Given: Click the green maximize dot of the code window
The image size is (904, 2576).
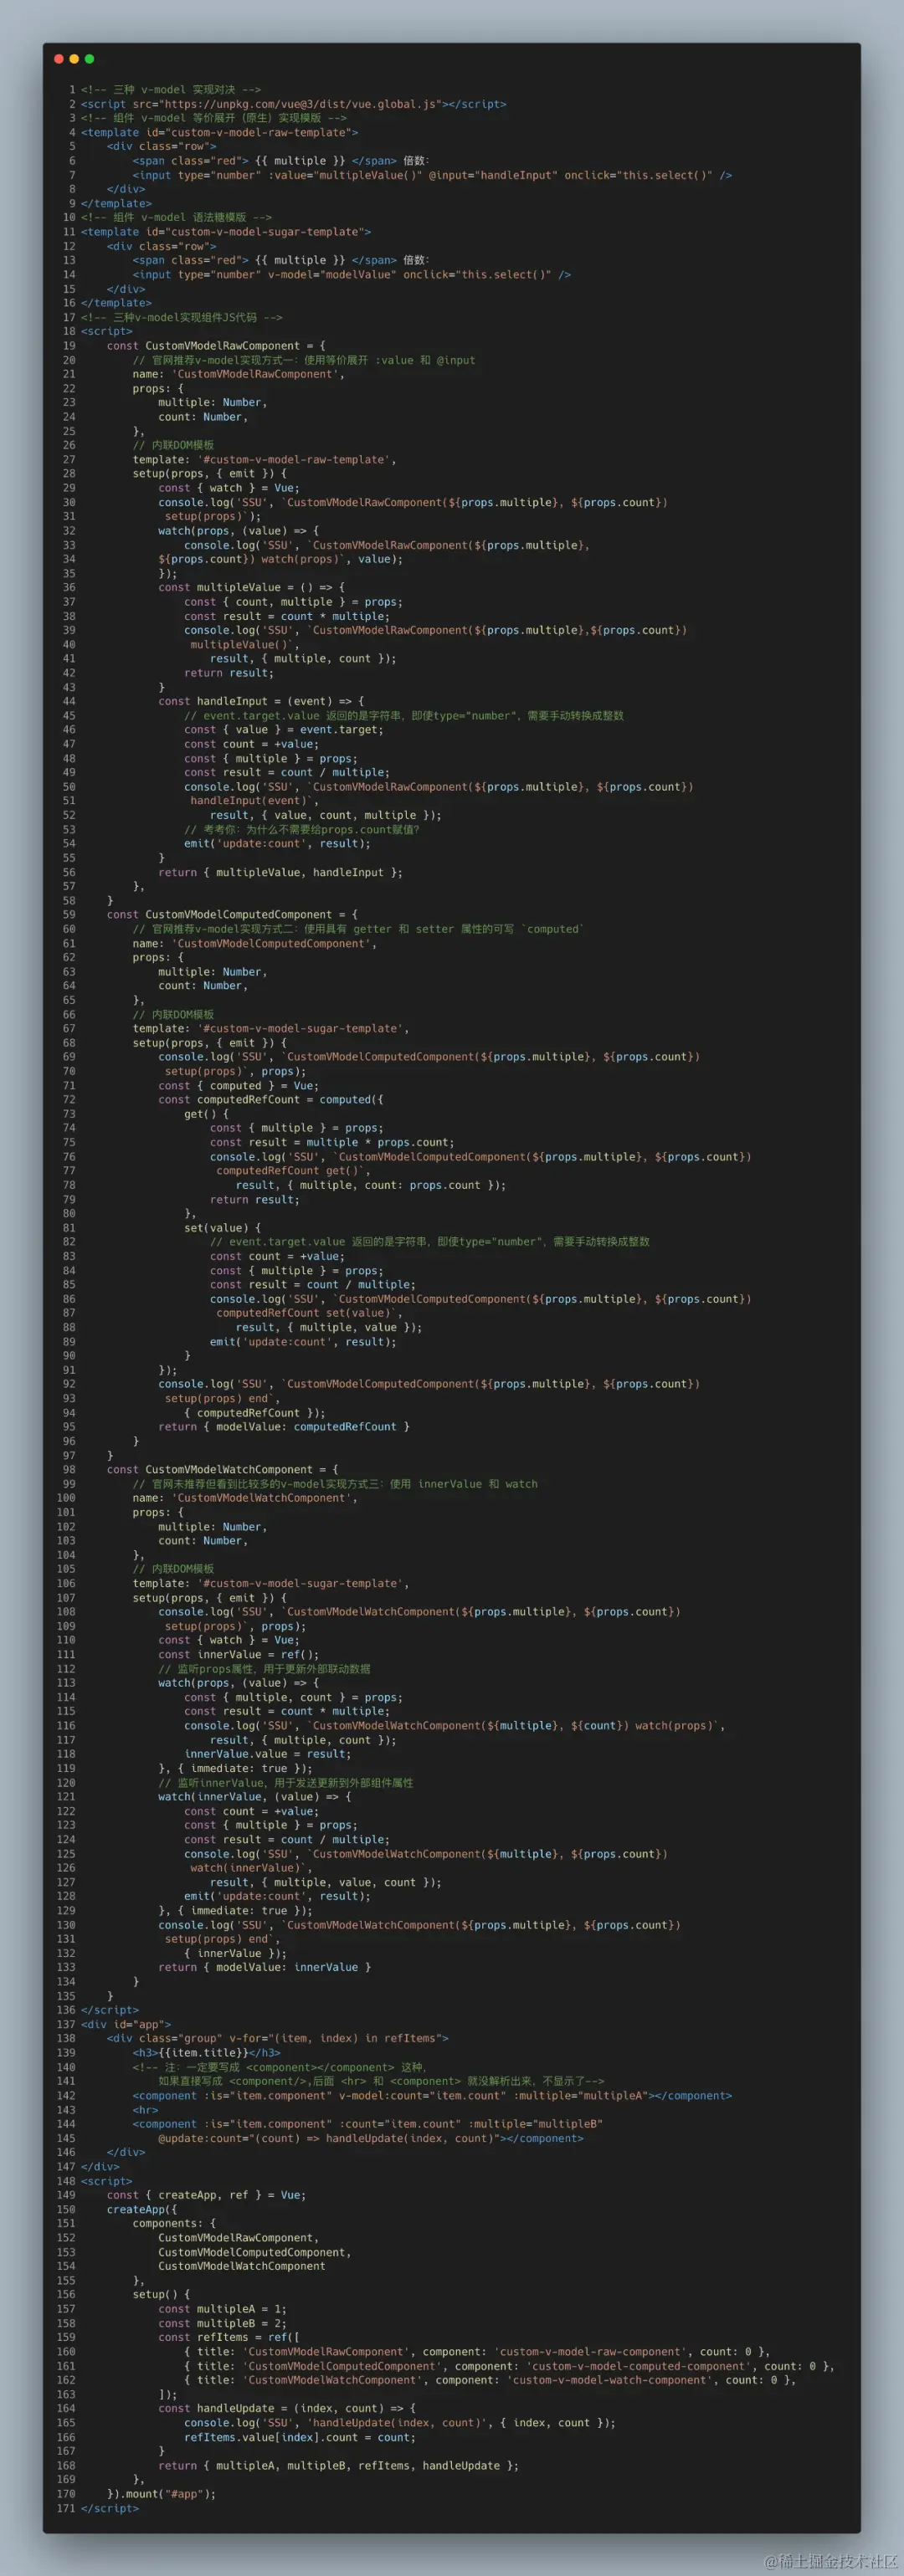Looking at the screenshot, I should [x=90, y=59].
